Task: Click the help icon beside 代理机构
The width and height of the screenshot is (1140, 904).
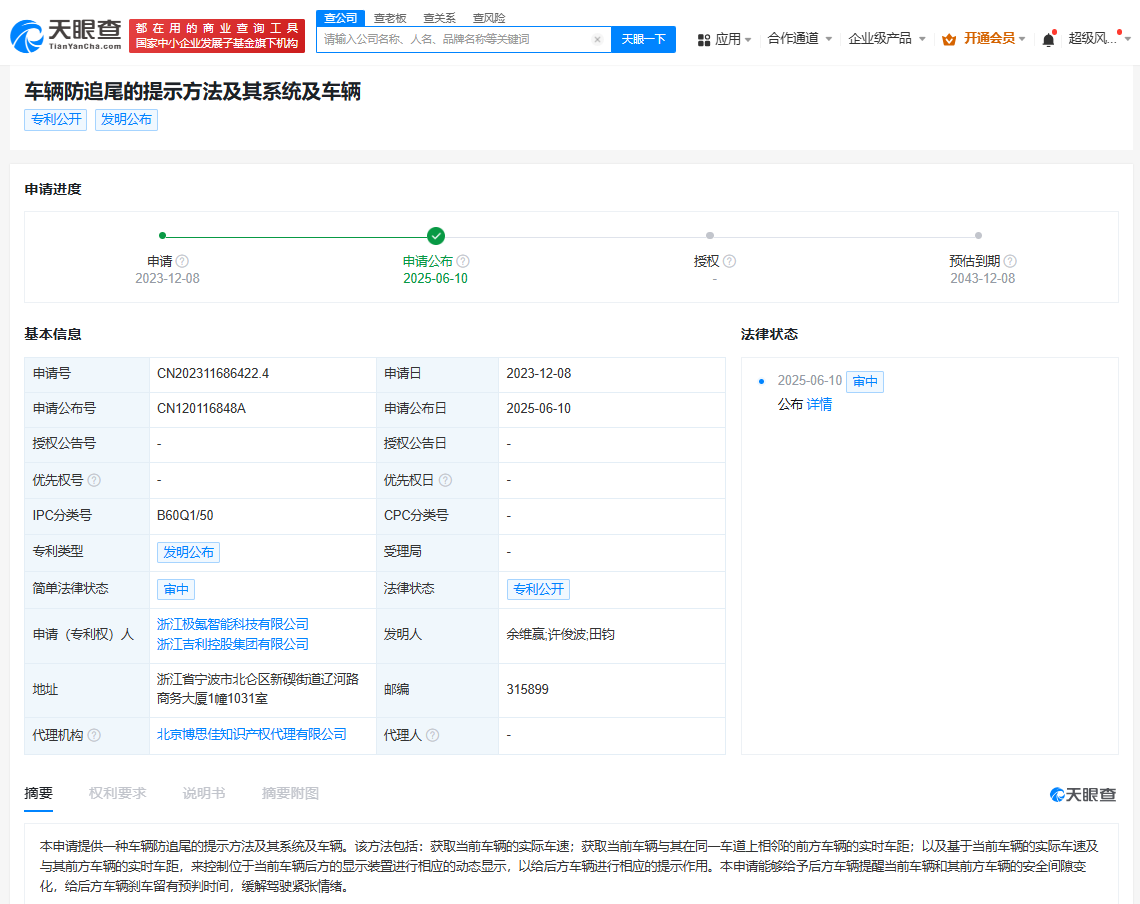Action: click(94, 735)
